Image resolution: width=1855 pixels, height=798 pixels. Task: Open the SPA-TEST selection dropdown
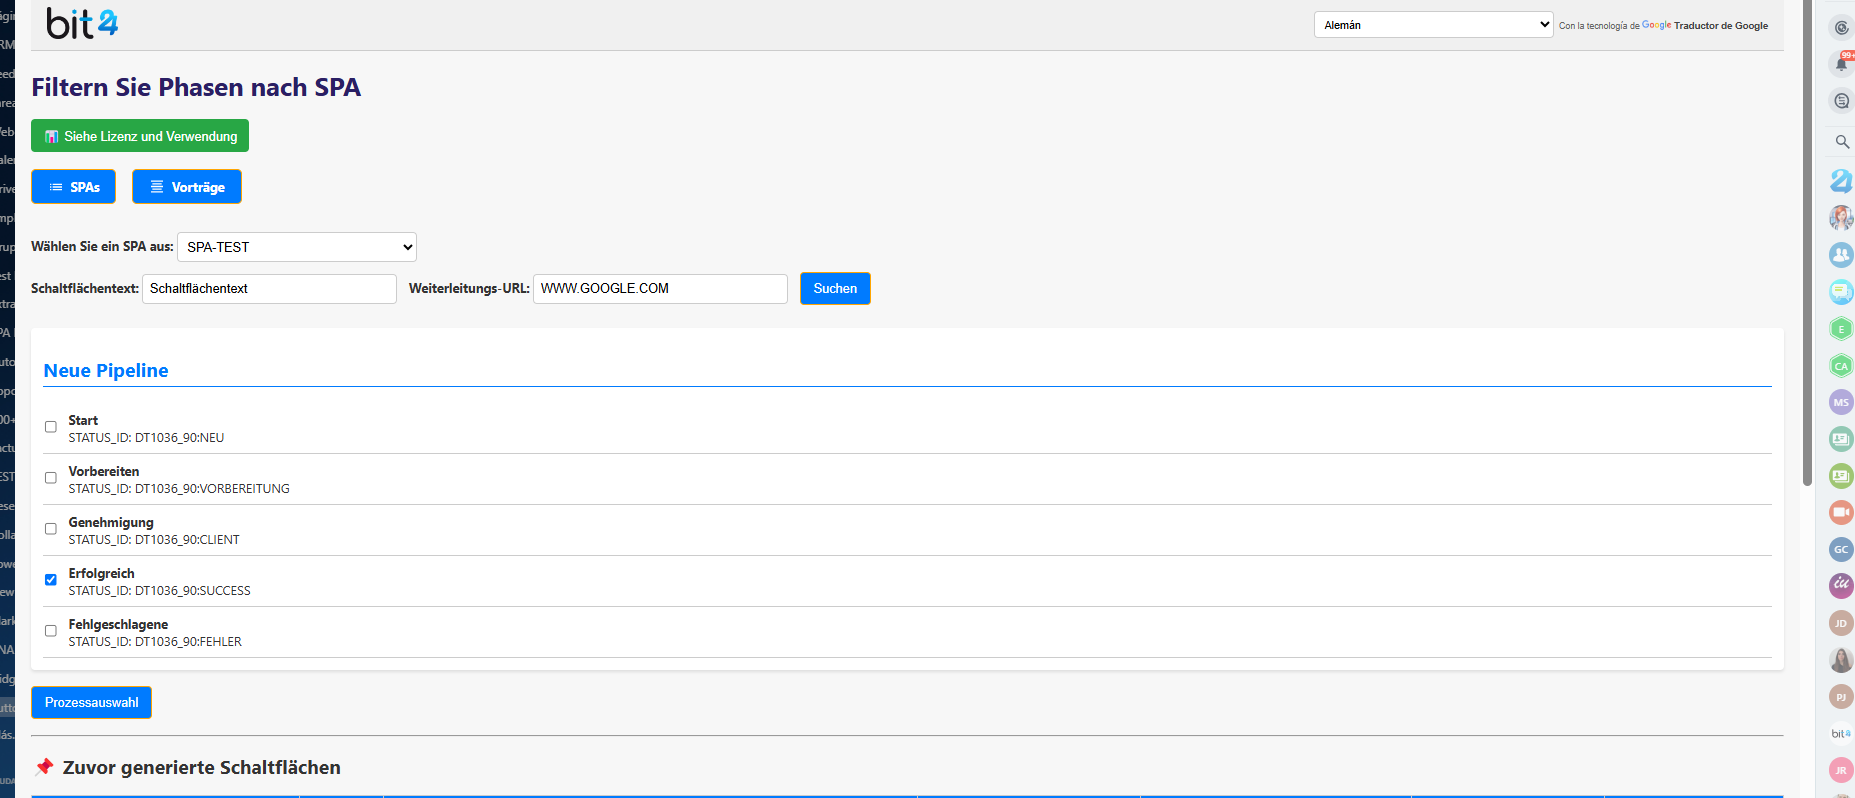(297, 247)
